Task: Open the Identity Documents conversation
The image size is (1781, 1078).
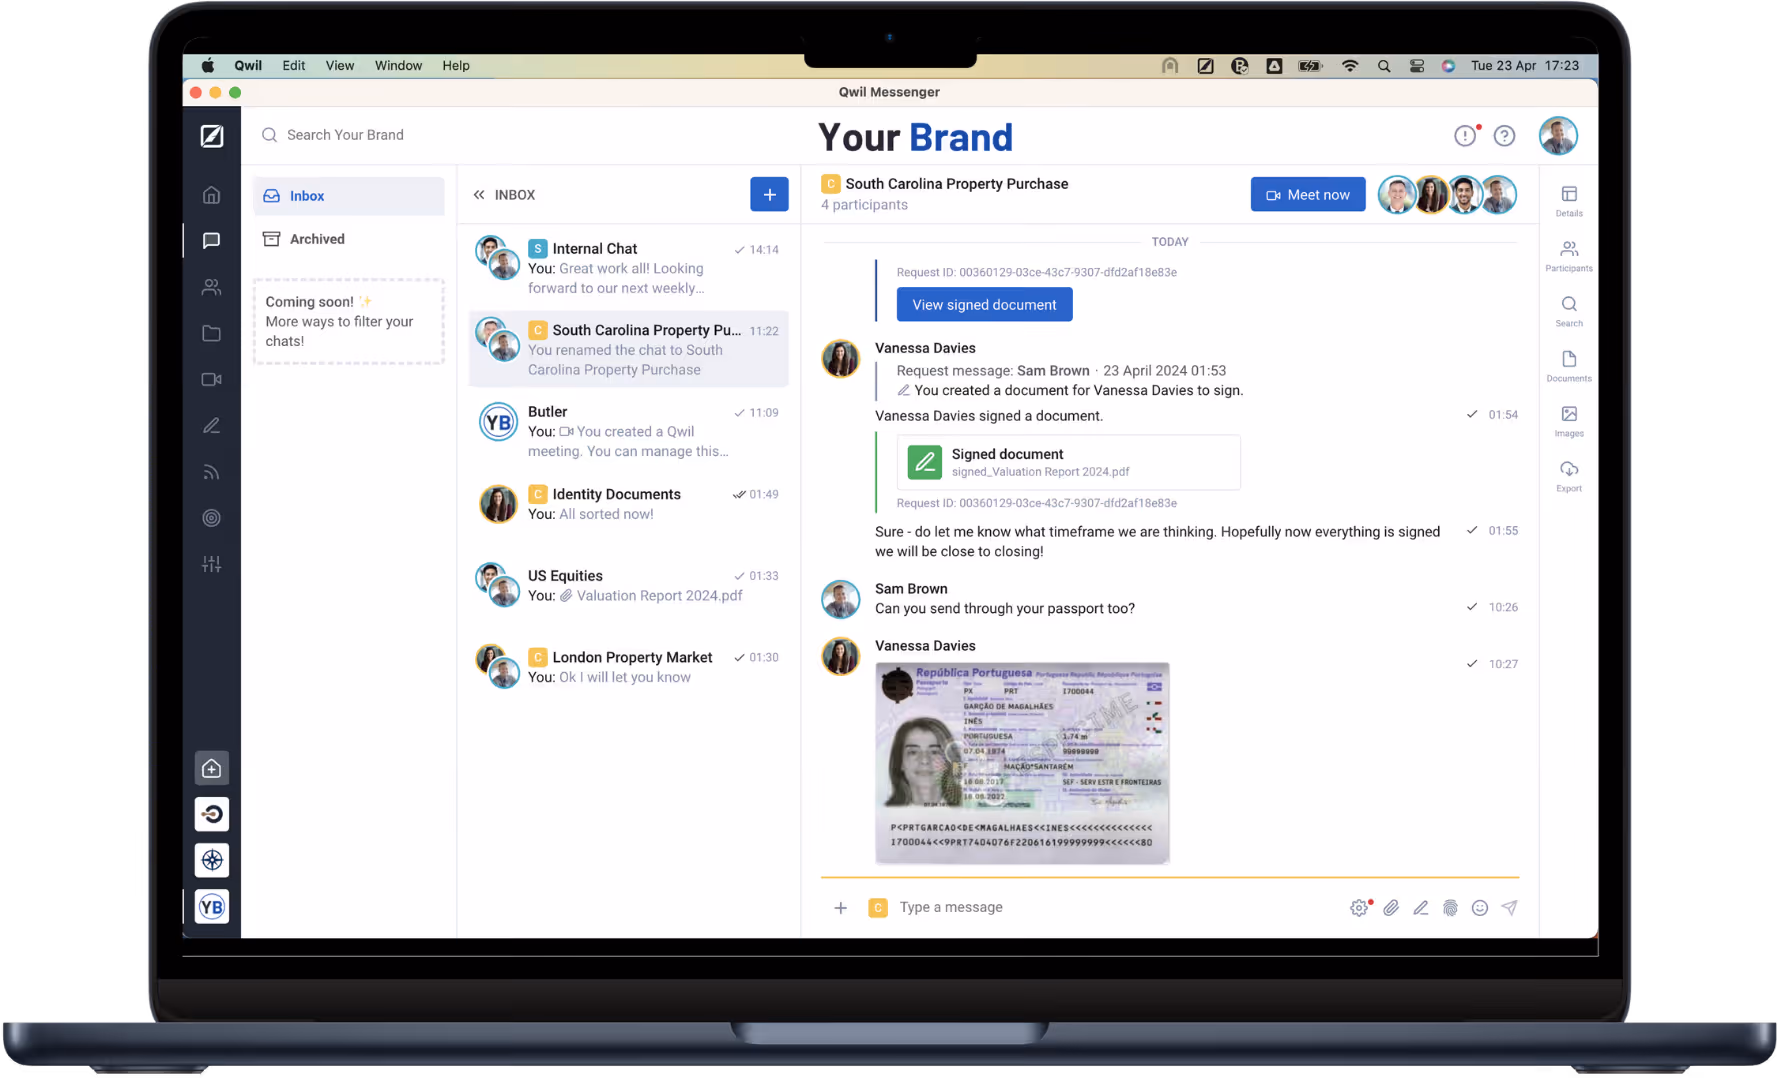Action: click(629, 504)
